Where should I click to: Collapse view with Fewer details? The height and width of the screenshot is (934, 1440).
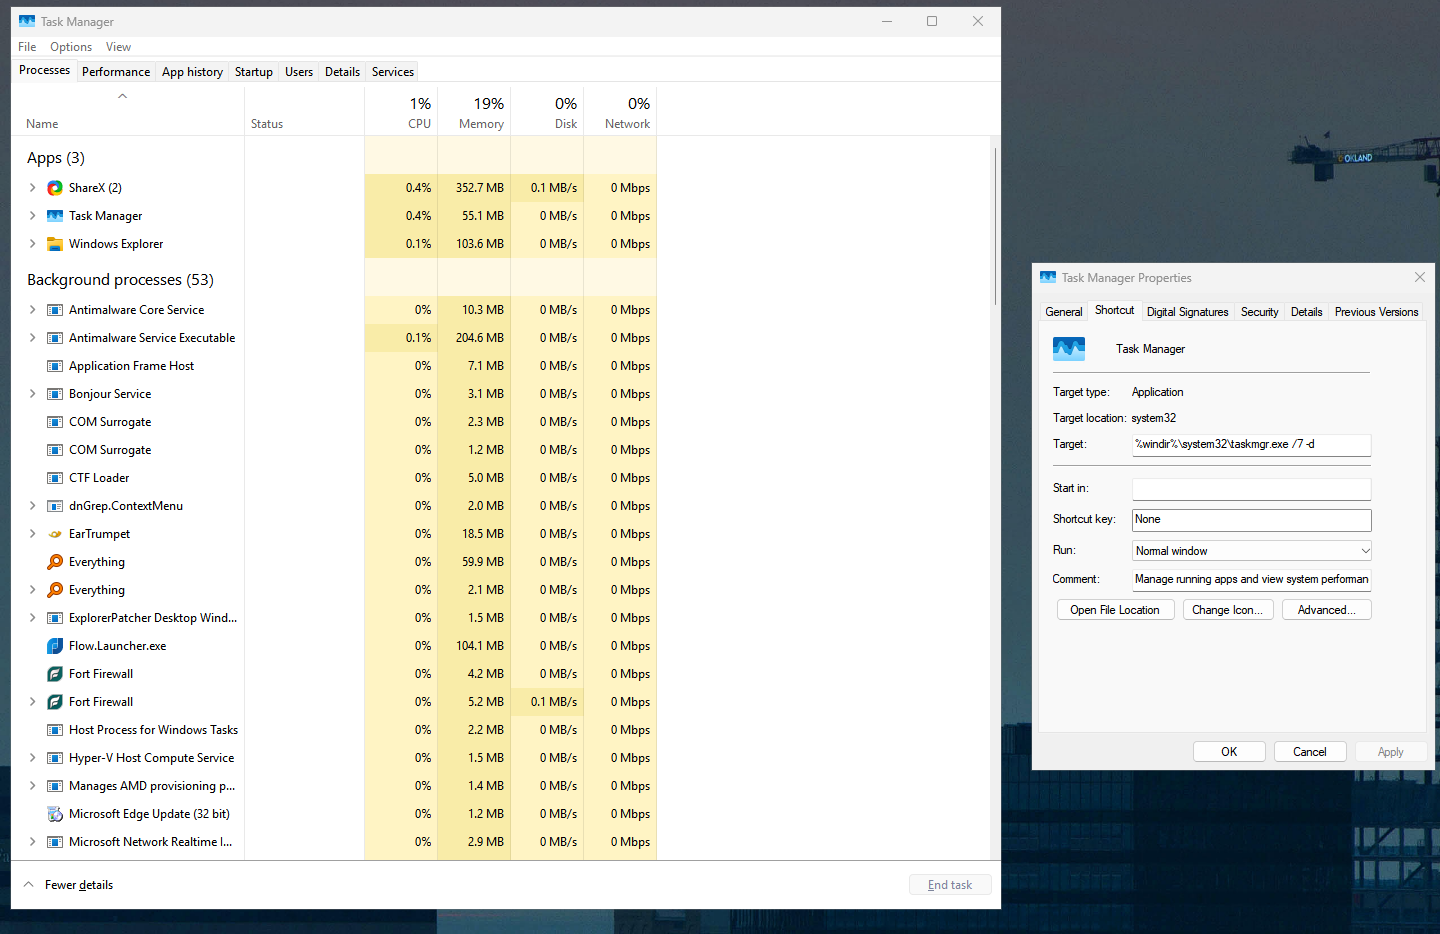click(68, 885)
